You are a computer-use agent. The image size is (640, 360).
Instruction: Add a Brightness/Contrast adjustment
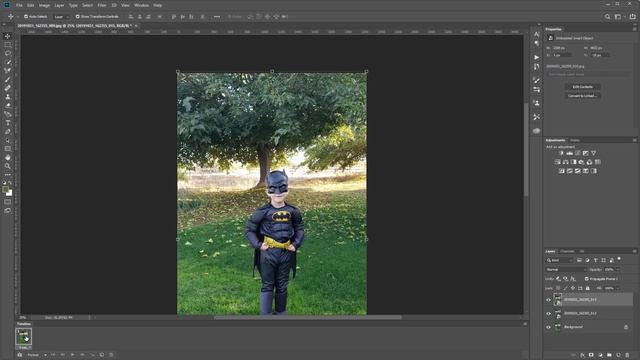click(562, 153)
